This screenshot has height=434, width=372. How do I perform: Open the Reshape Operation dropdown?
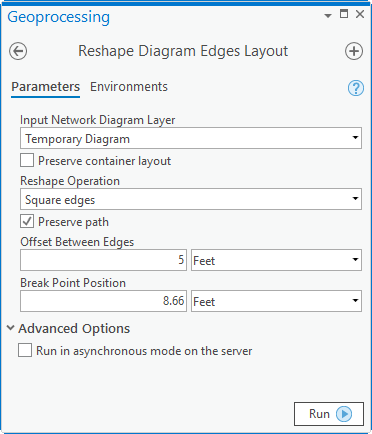point(191,199)
